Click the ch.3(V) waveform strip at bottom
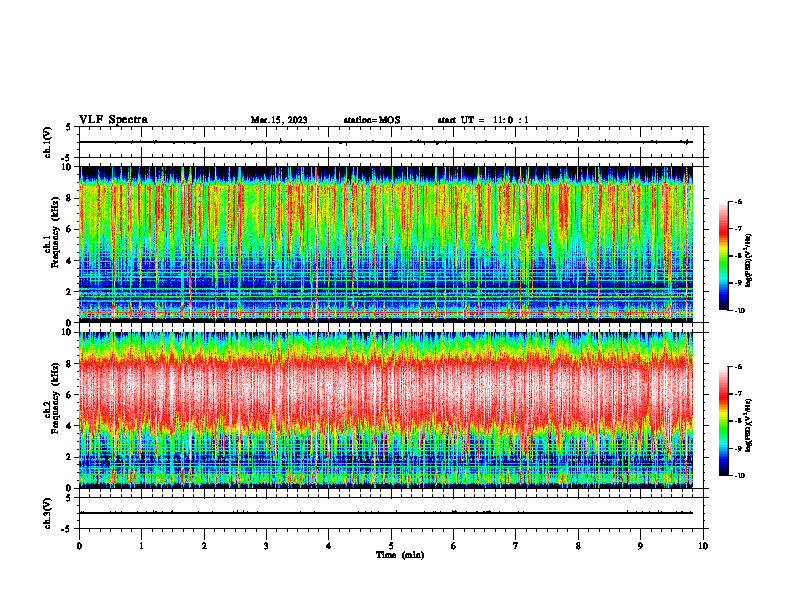 tap(391, 513)
